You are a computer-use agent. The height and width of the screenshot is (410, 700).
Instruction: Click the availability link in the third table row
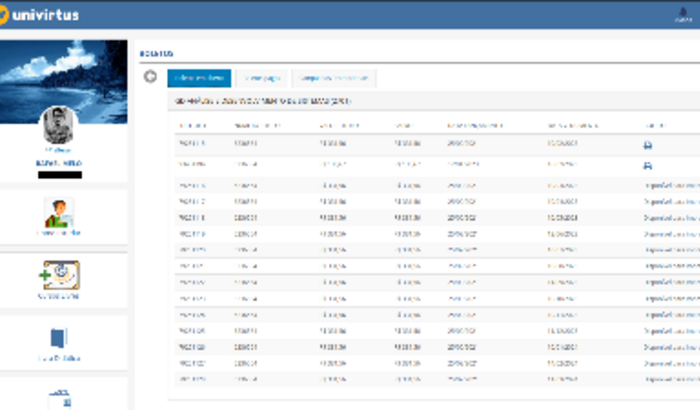coord(671,185)
